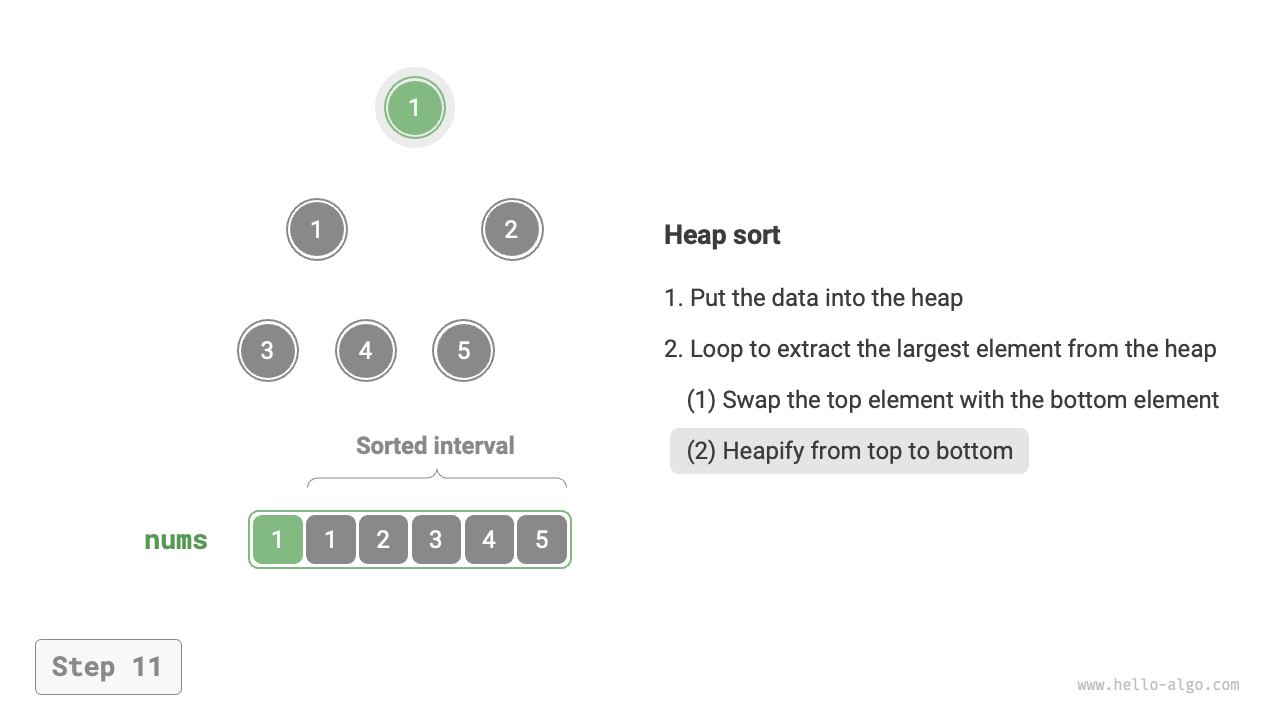Select highlighted "Heapify from top to bottom" step
Image resolution: width=1280 pixels, height=720 pixels.
click(x=849, y=451)
